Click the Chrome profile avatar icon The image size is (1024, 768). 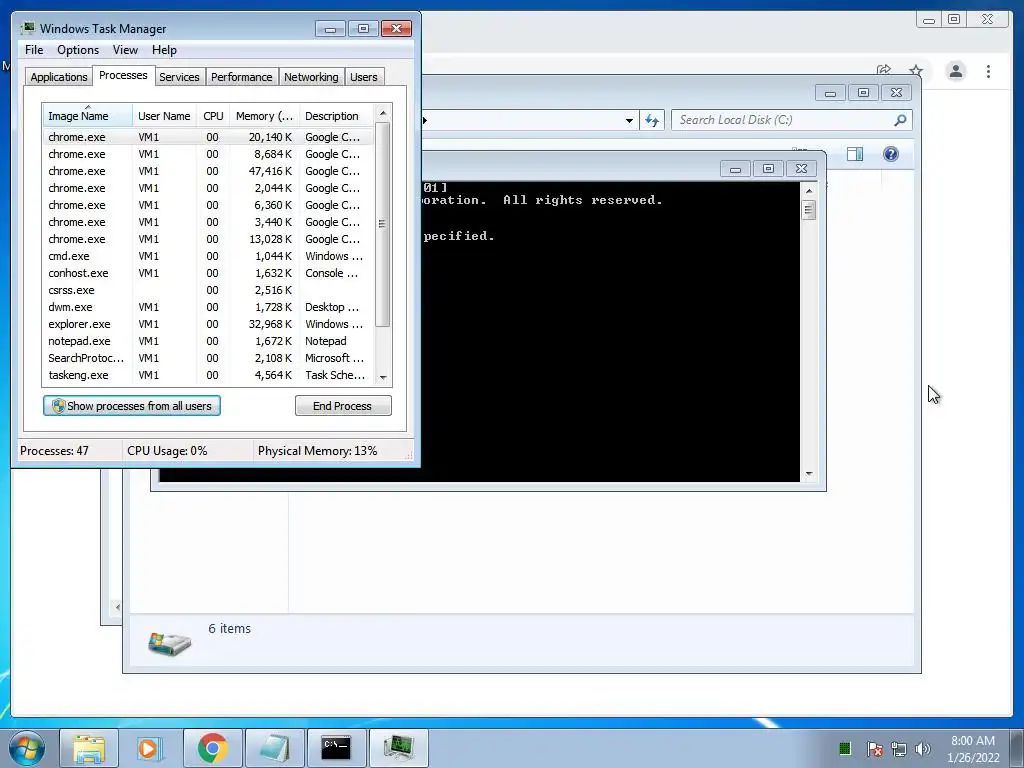pyautogui.click(x=956, y=71)
